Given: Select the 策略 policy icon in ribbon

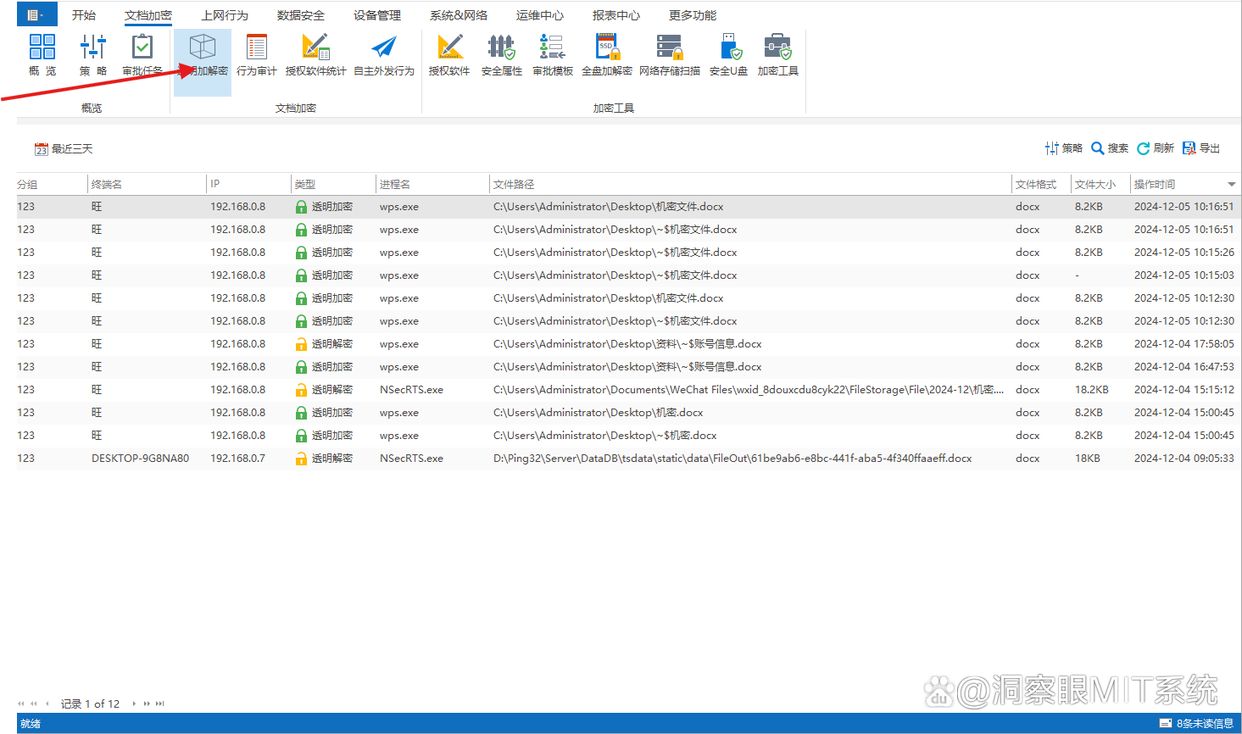Looking at the screenshot, I should 93,55.
